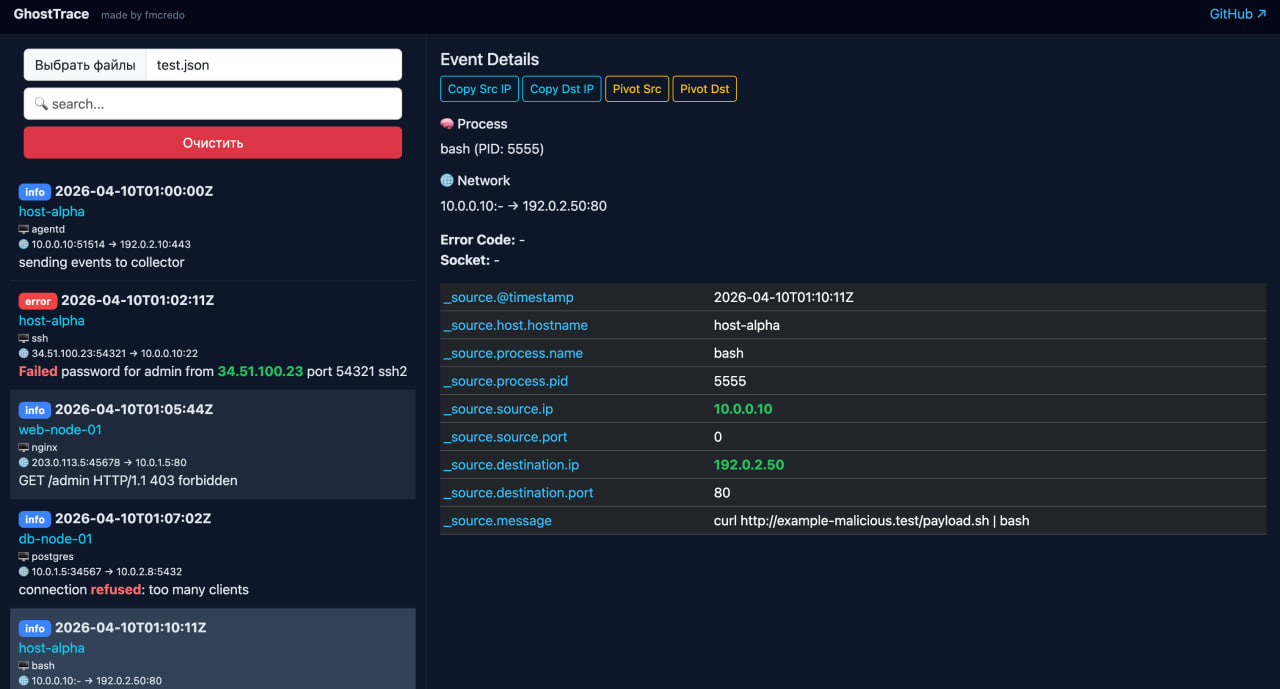Click the web-node-01 hostname
The image size is (1280, 689).
(x=60, y=430)
